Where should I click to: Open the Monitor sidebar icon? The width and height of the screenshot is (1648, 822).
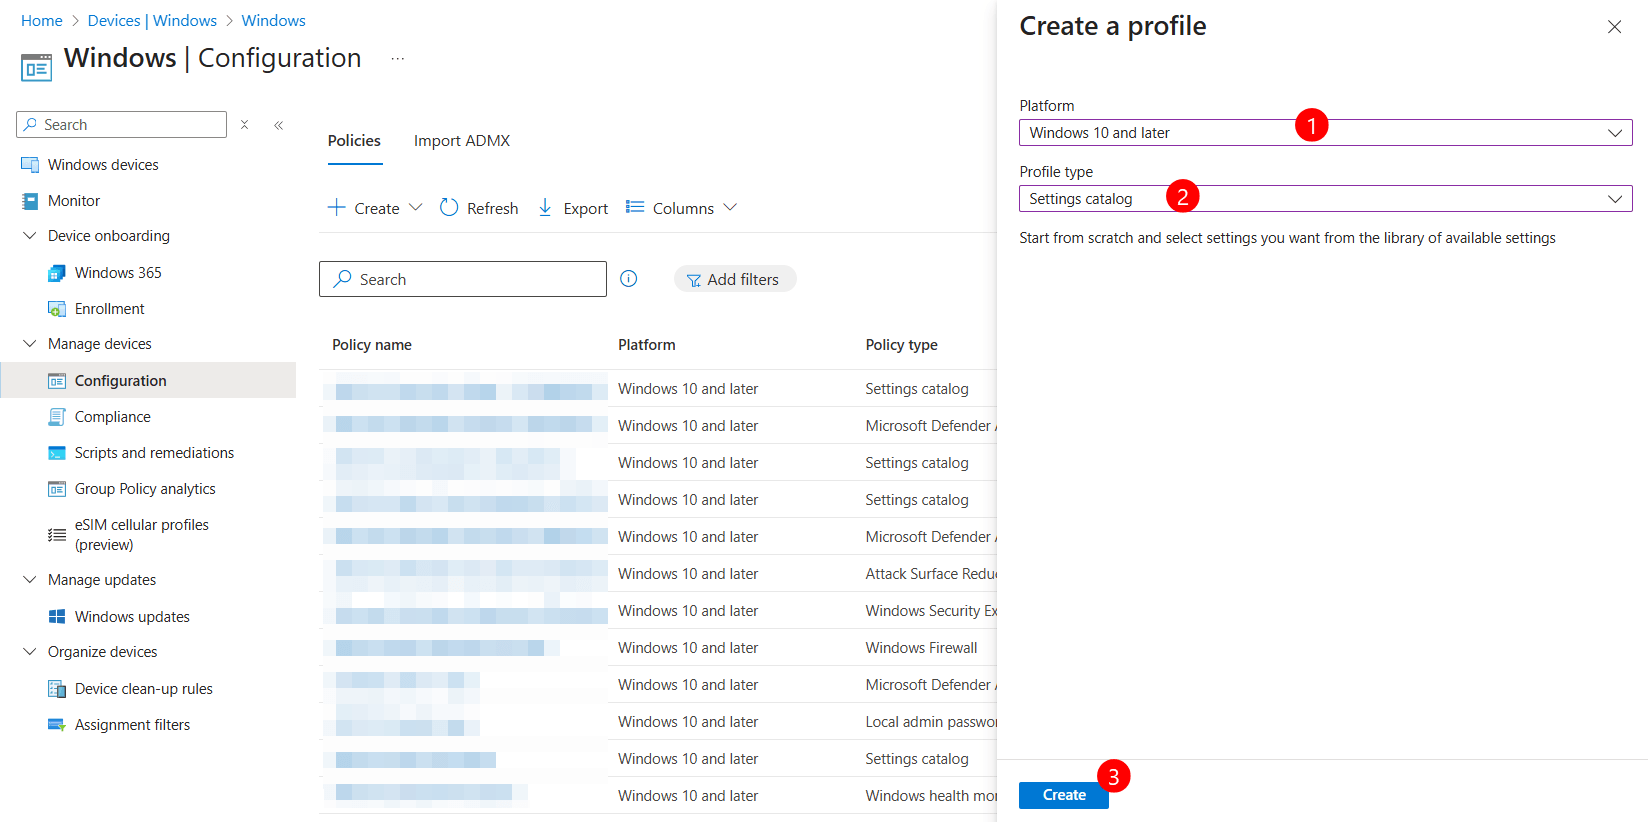coord(30,201)
